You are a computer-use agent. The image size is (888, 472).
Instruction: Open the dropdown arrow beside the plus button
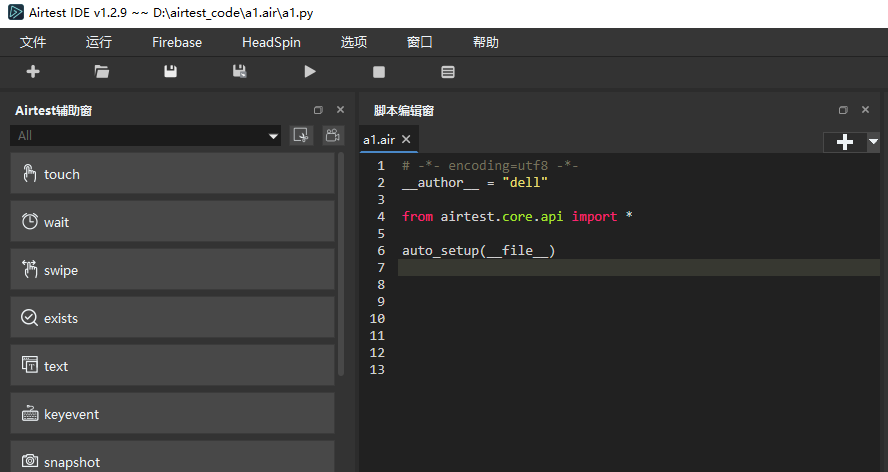[874, 142]
